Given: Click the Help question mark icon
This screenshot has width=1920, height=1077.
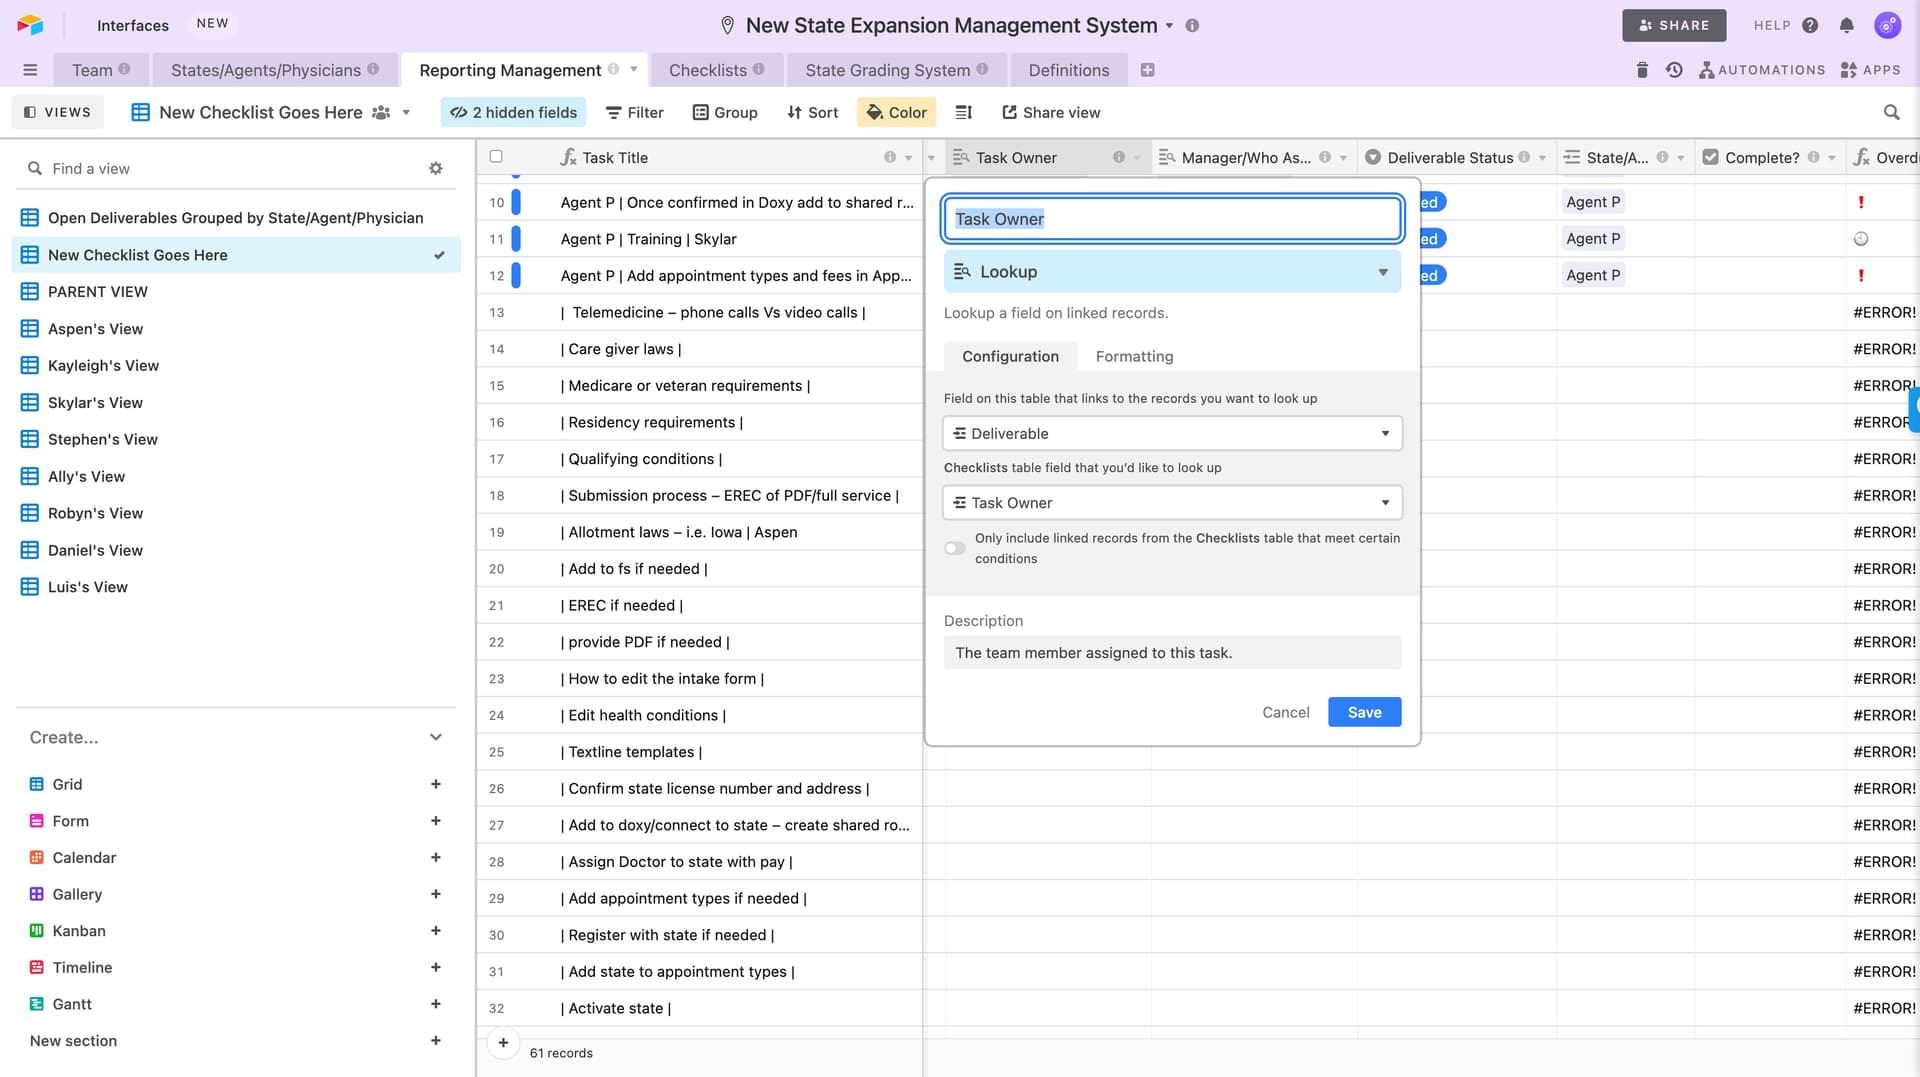Looking at the screenshot, I should (x=1810, y=26).
